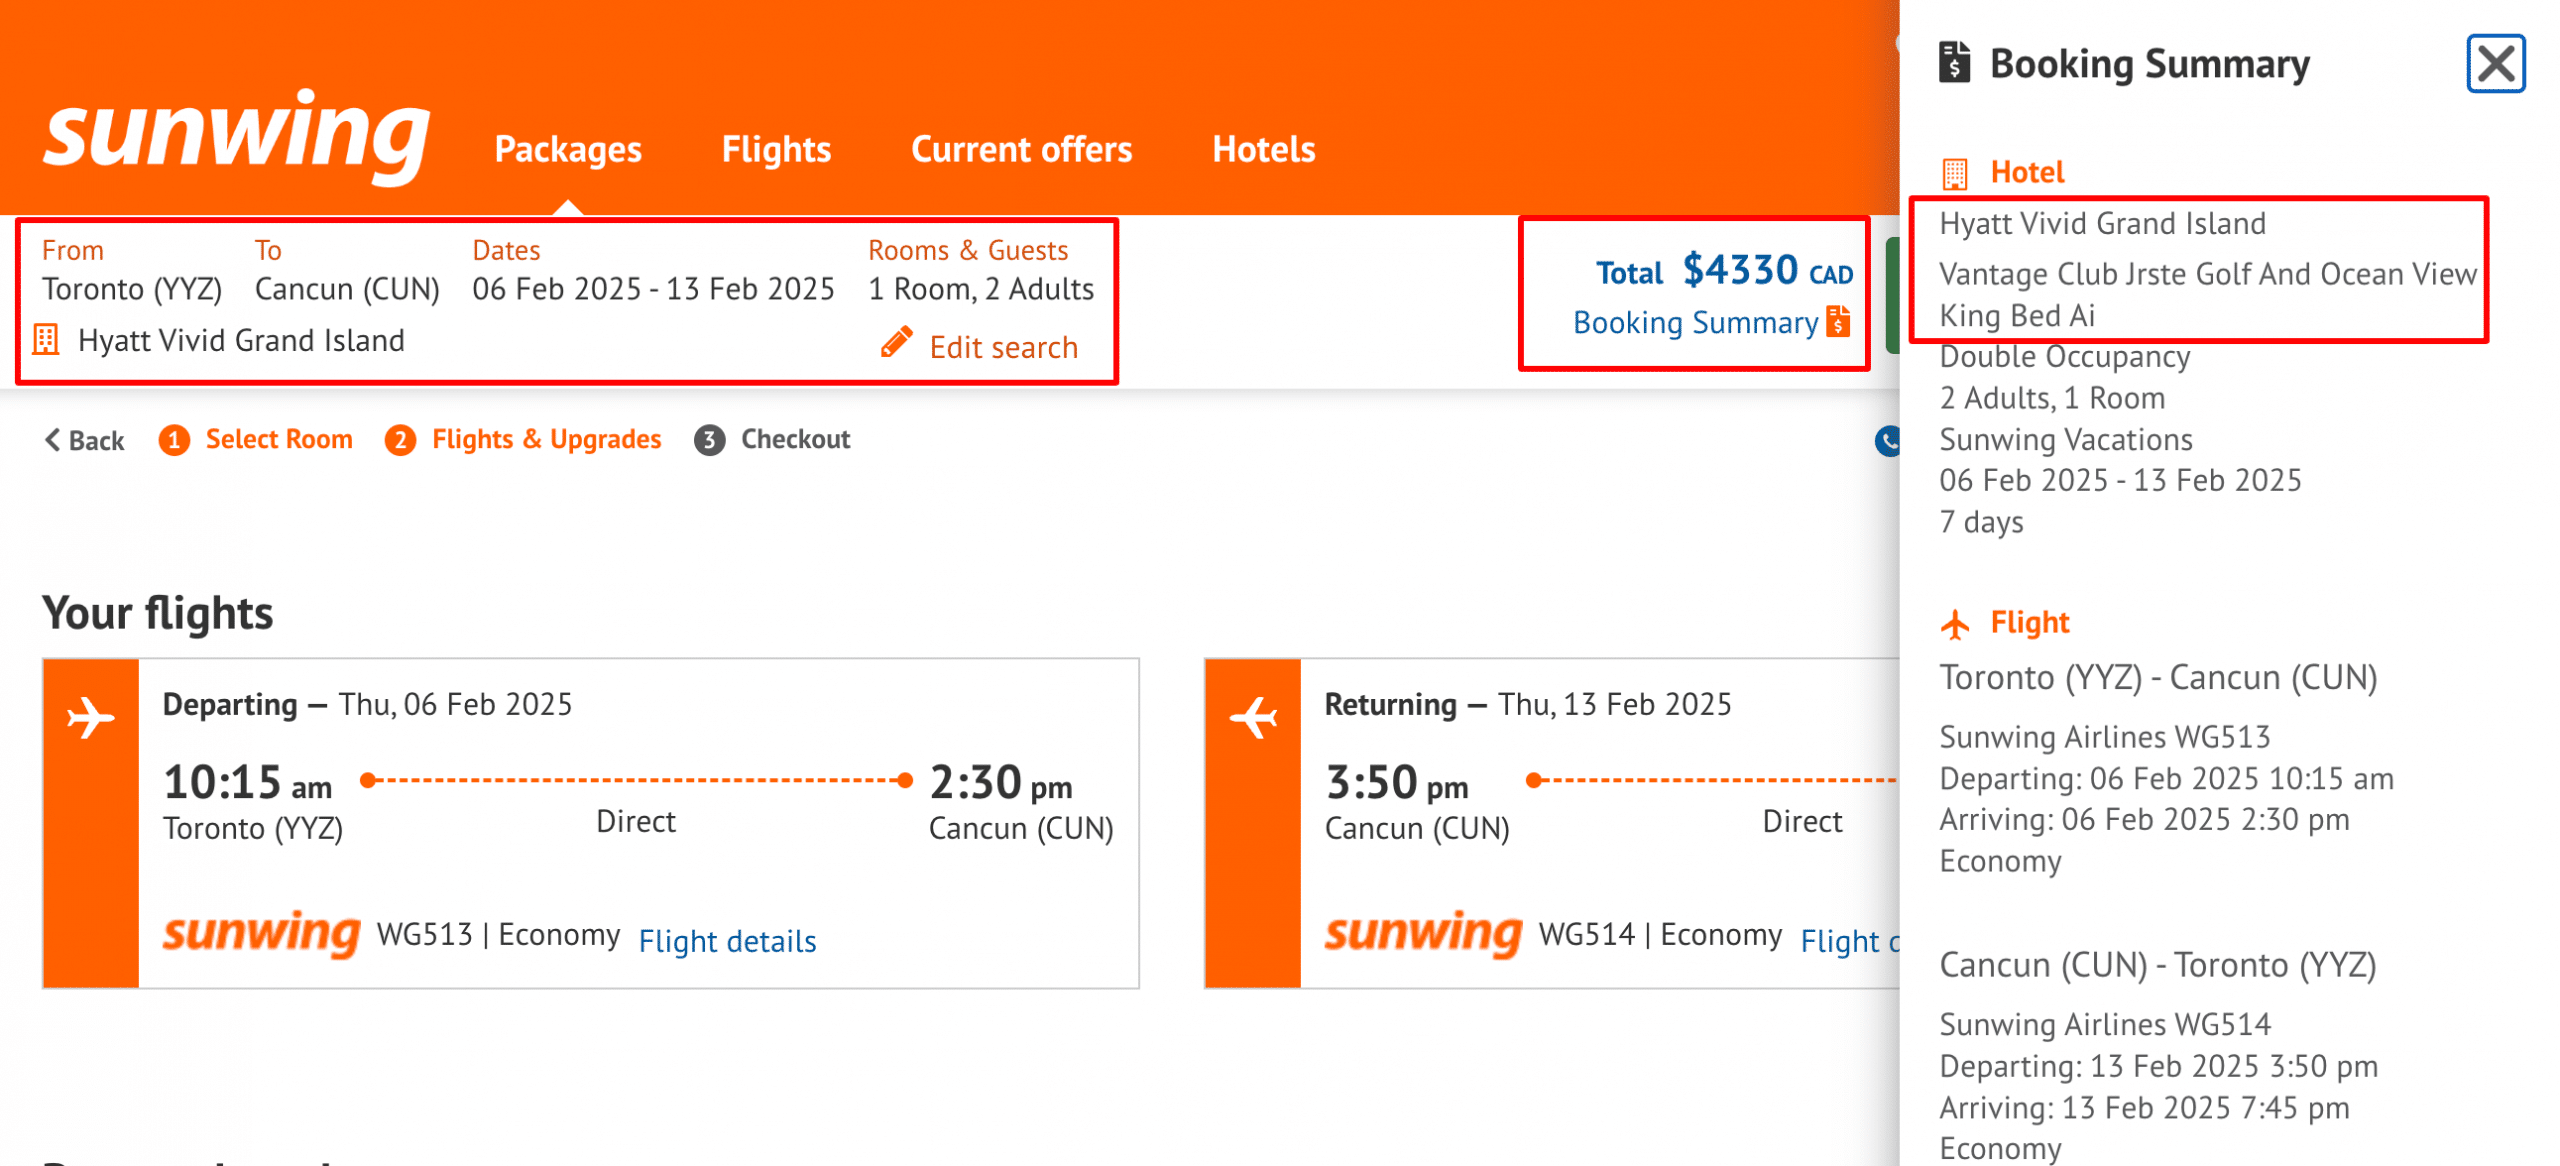Open the Flights menu
The image size is (2560, 1166).
point(776,149)
